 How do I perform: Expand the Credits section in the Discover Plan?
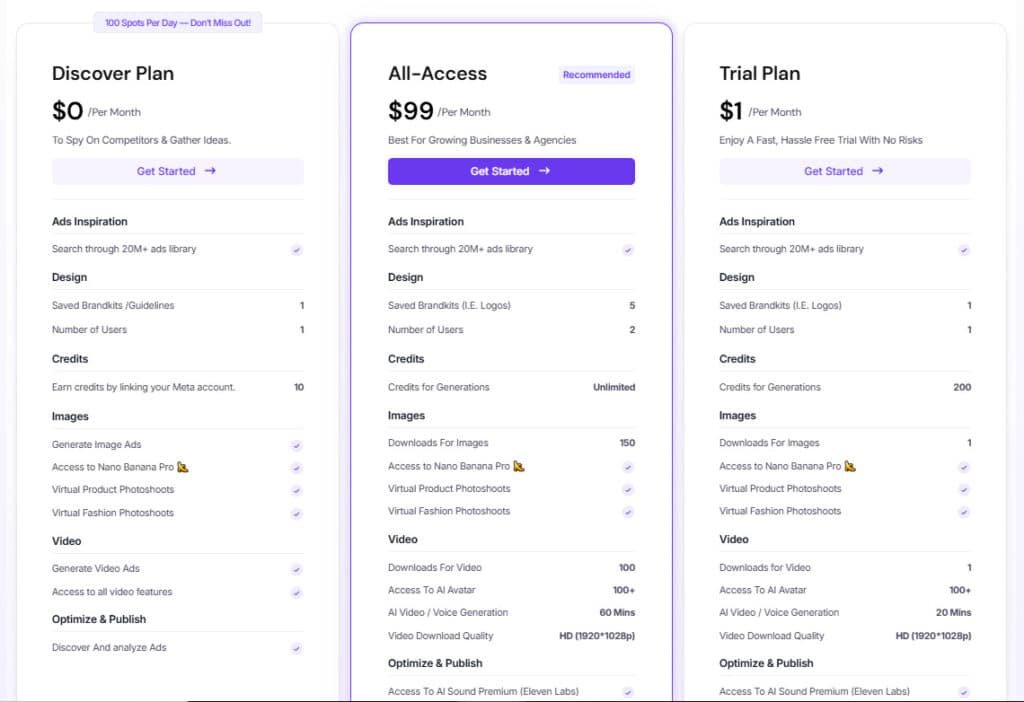click(70, 358)
